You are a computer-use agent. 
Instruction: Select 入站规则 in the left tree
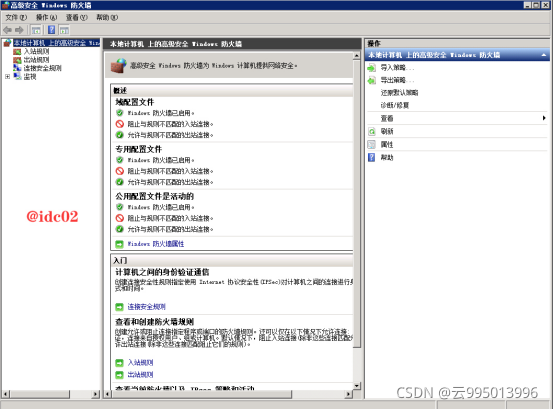pyautogui.click(x=36, y=51)
